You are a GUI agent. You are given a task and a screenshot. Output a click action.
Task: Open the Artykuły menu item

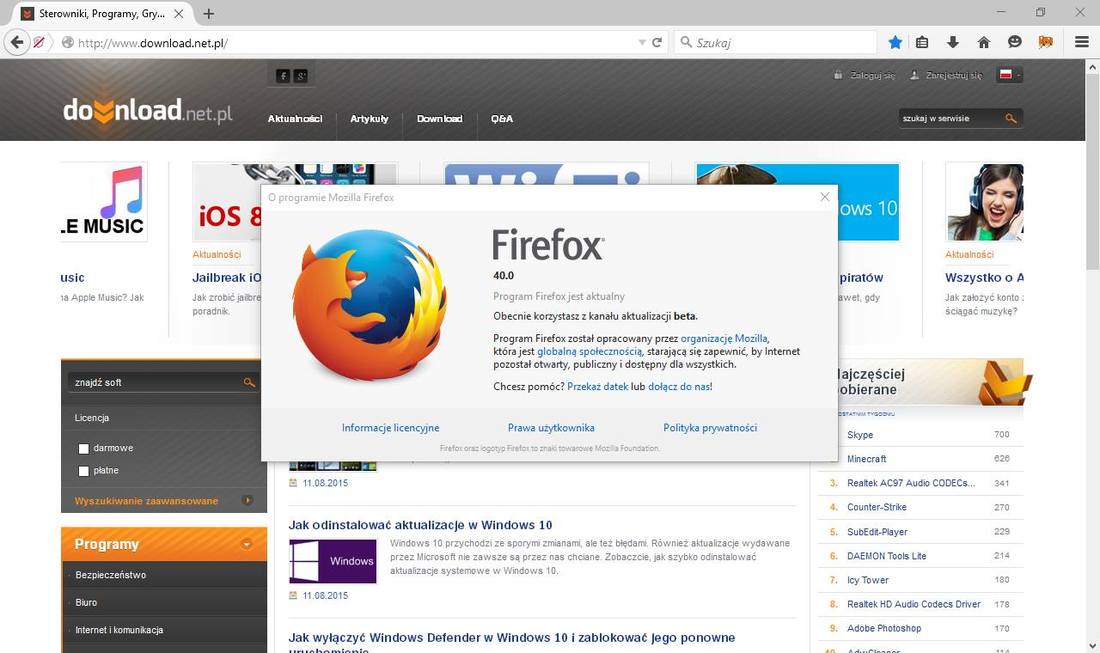pos(369,119)
